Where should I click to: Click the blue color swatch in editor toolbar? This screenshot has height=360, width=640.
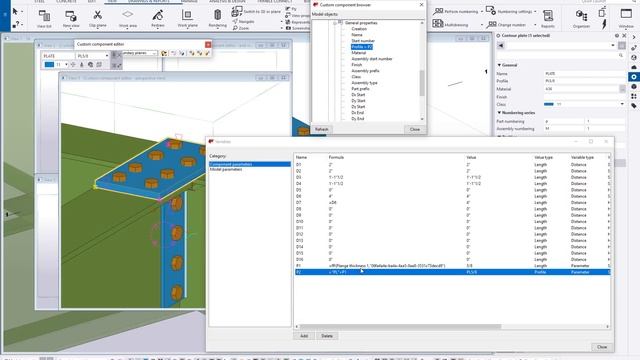click(x=49, y=64)
